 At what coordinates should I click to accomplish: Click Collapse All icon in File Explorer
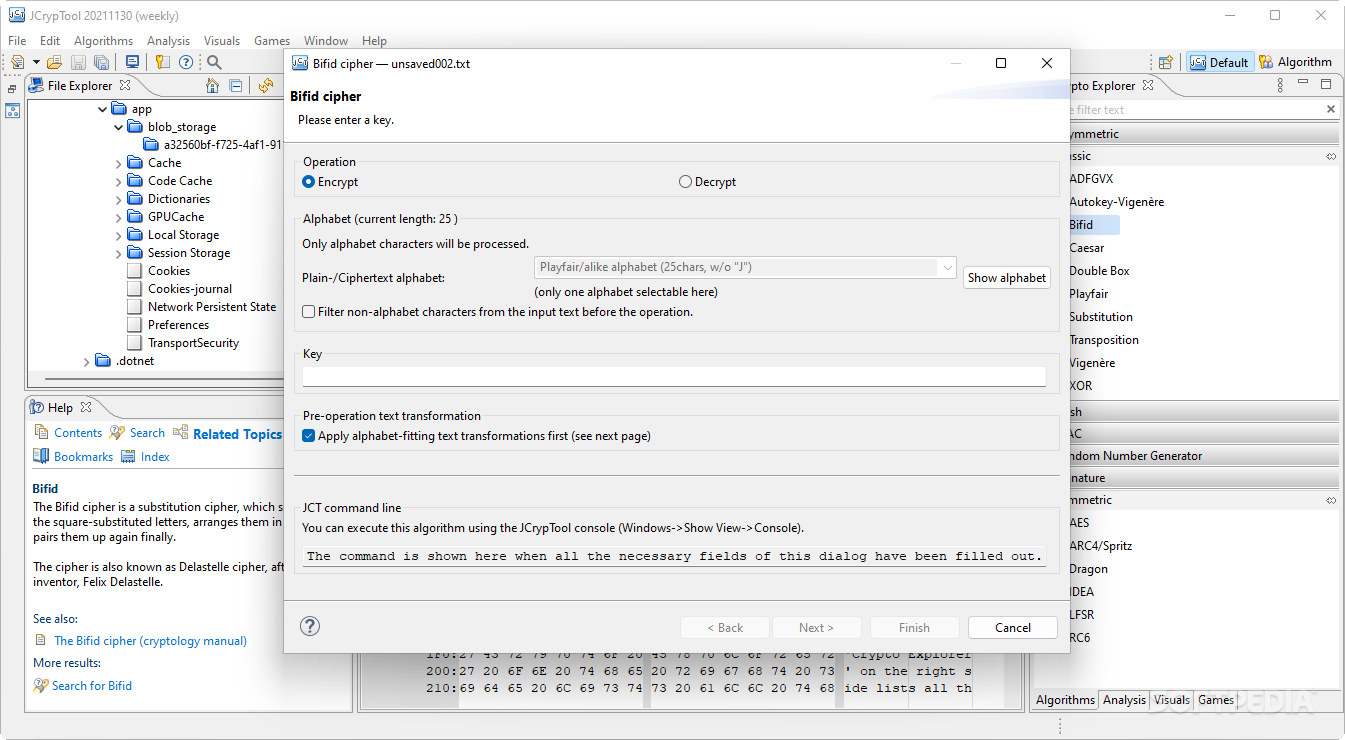tap(236, 86)
